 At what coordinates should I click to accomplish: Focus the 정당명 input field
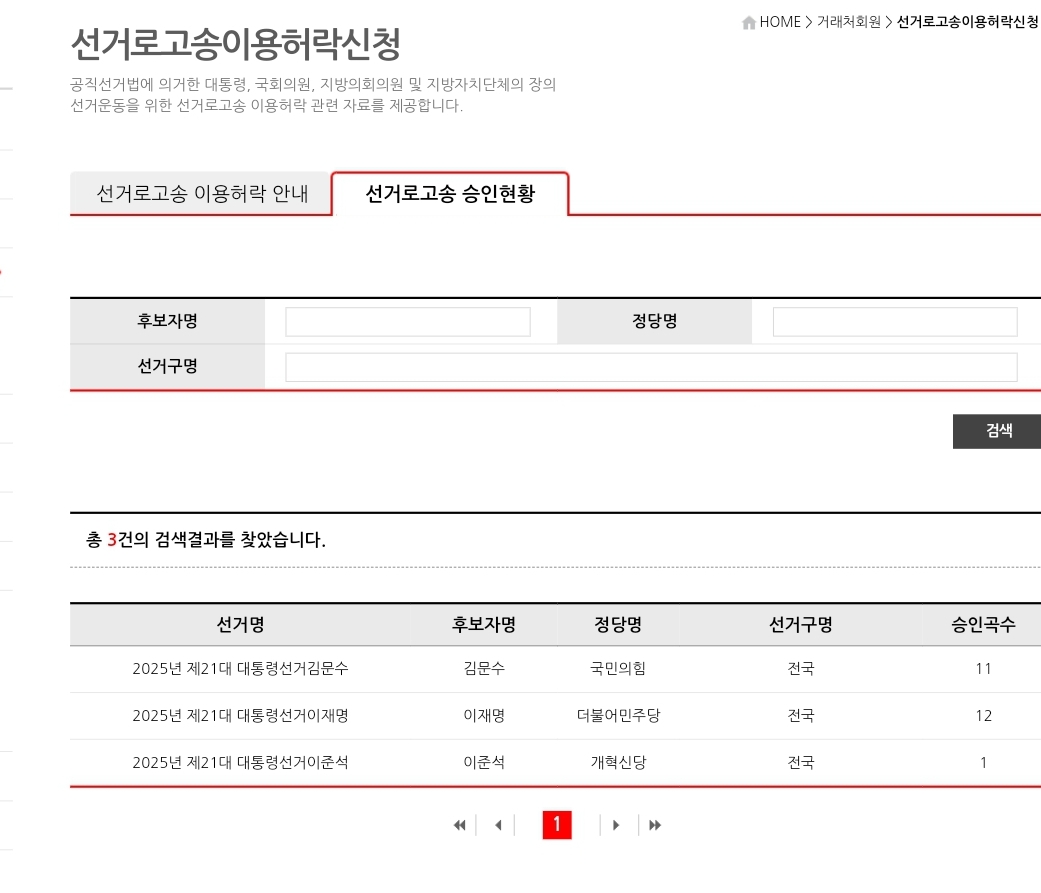tap(895, 322)
